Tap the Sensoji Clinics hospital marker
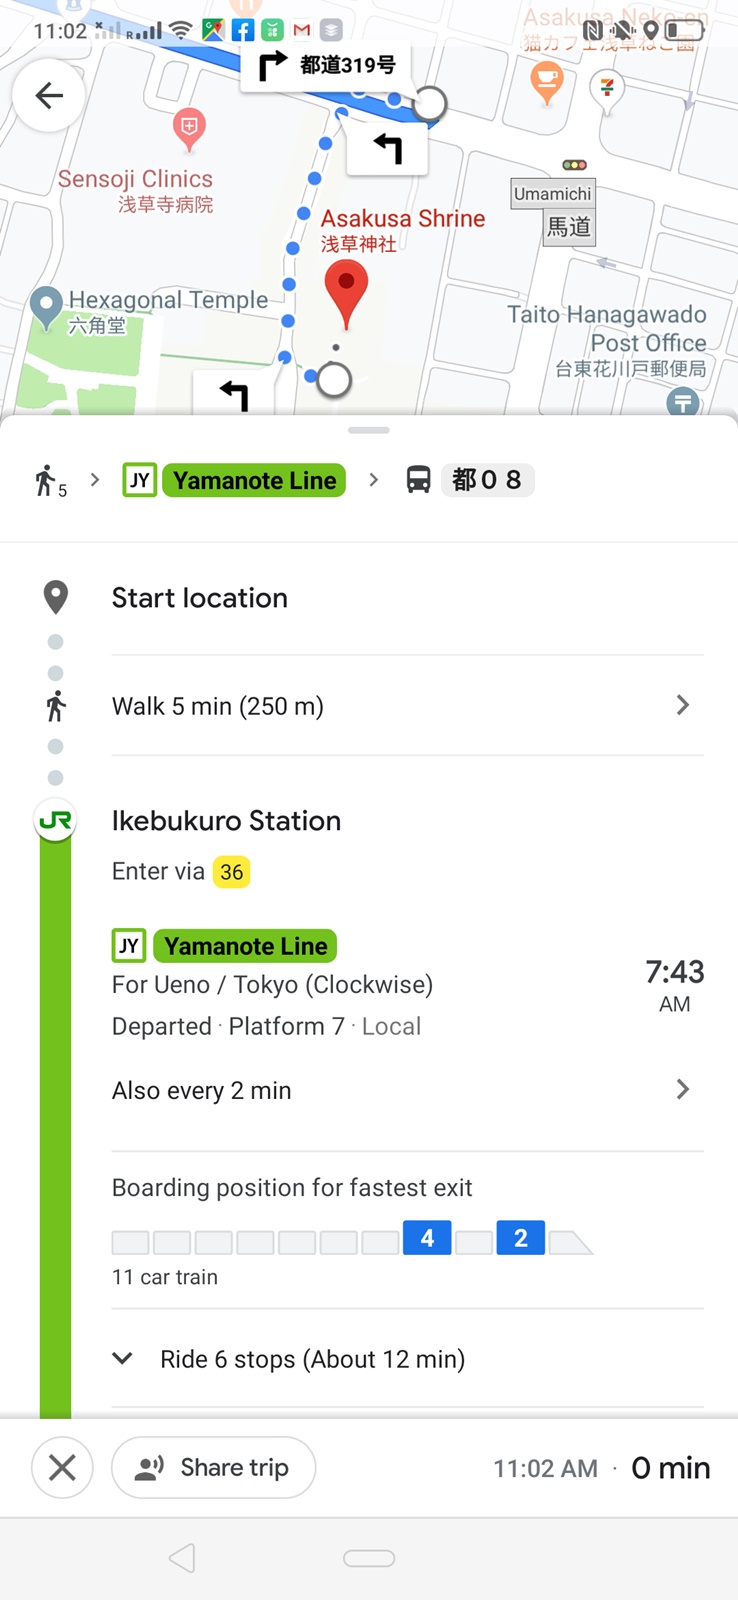 pos(189,128)
